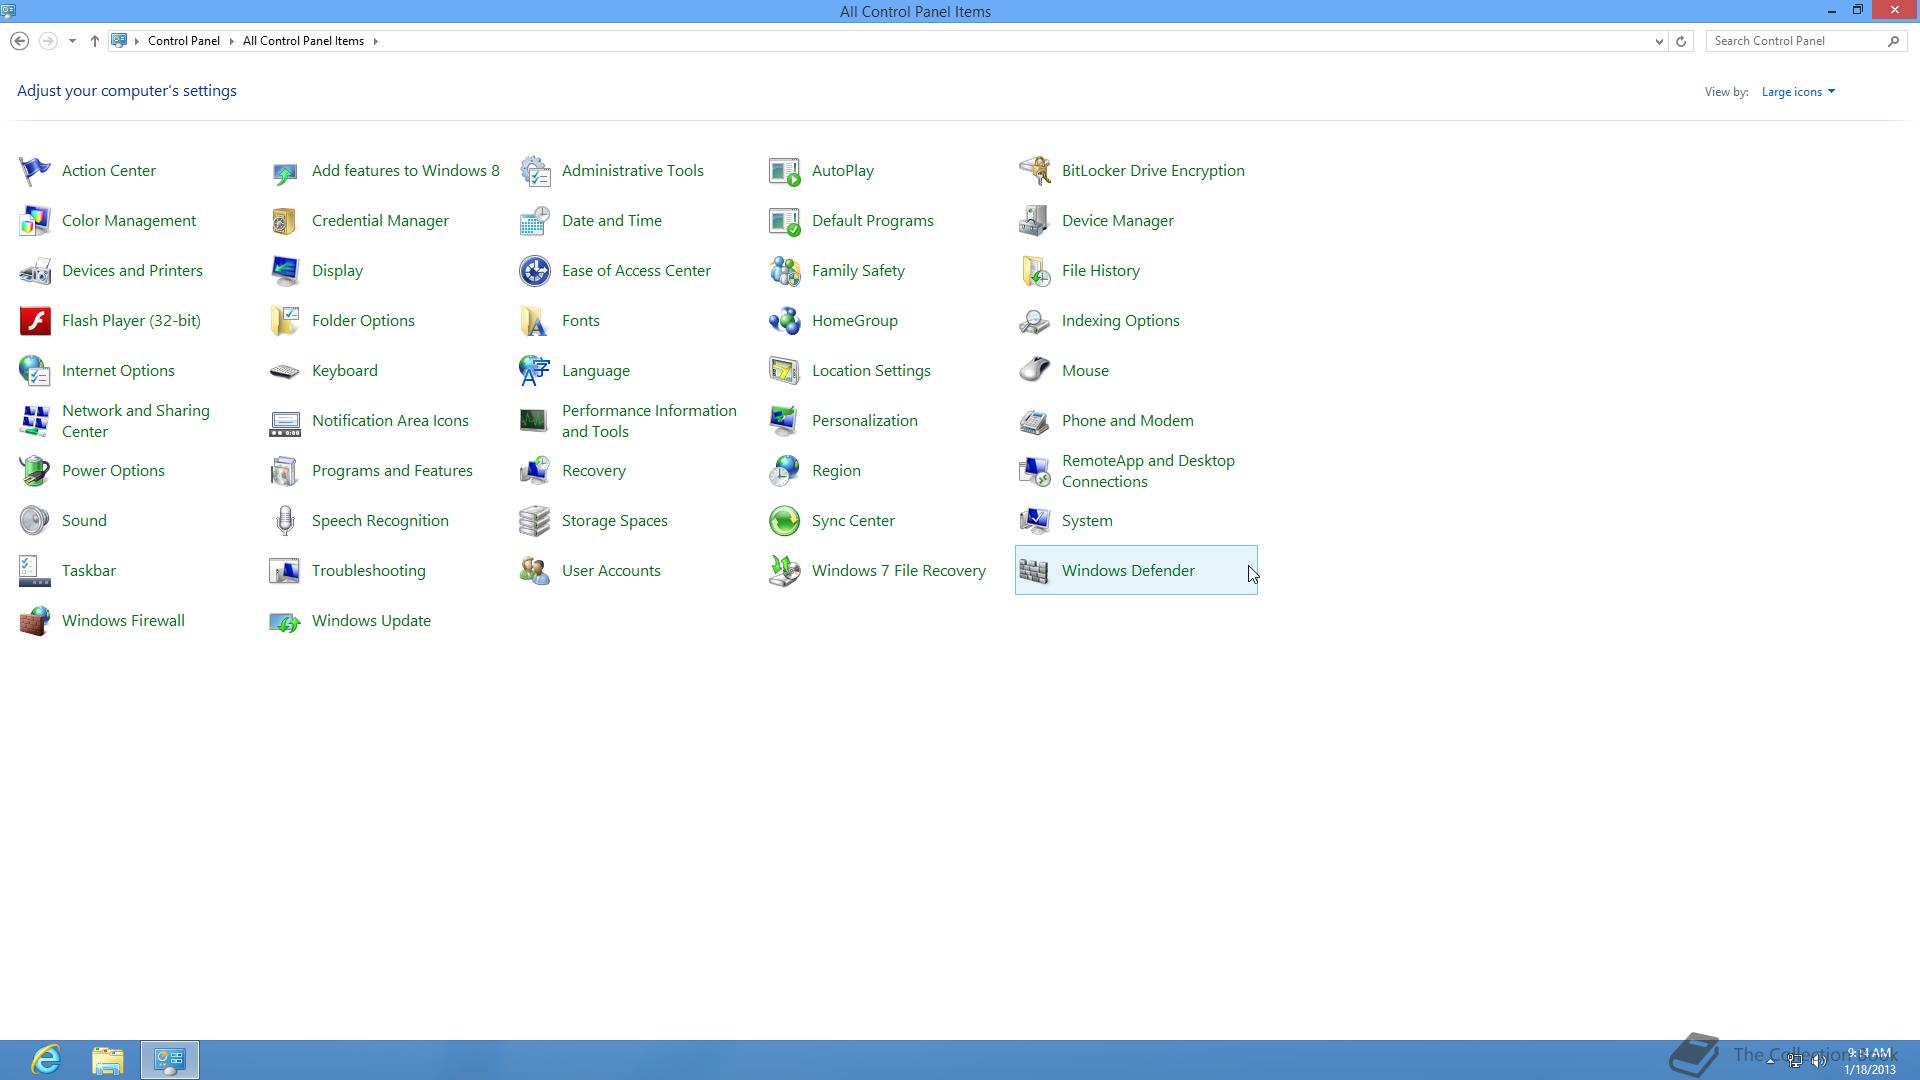Image resolution: width=1920 pixels, height=1080 pixels.
Task: Open the Location Settings link
Action: pyautogui.click(x=871, y=371)
